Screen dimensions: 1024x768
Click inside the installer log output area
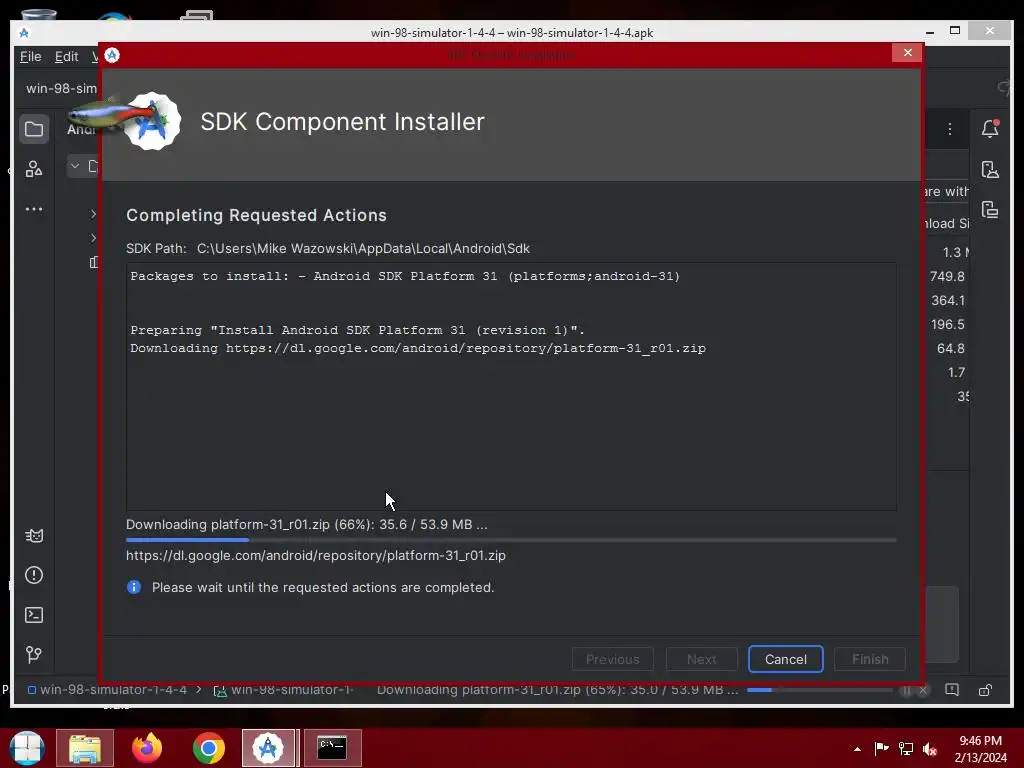click(x=511, y=387)
